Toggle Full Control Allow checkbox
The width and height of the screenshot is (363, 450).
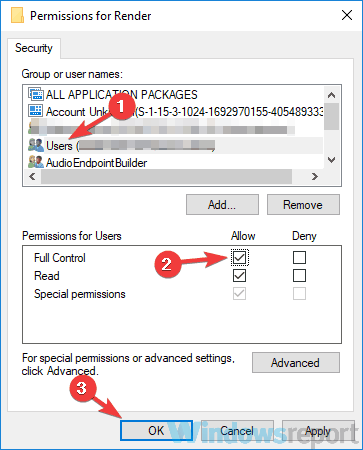click(239, 257)
